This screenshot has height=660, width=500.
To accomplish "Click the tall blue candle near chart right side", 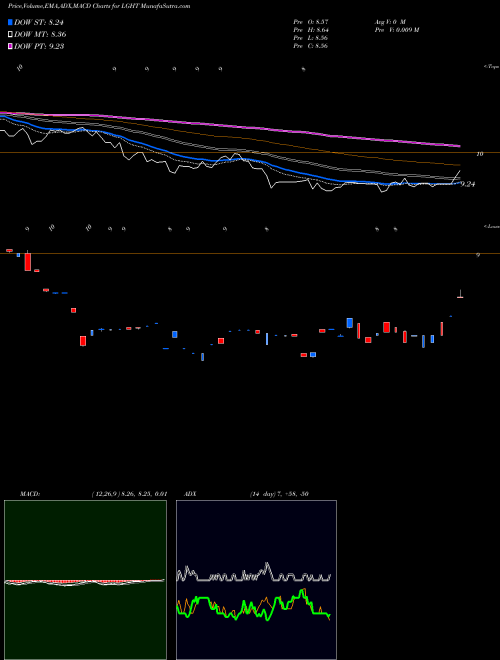I will click(349, 323).
